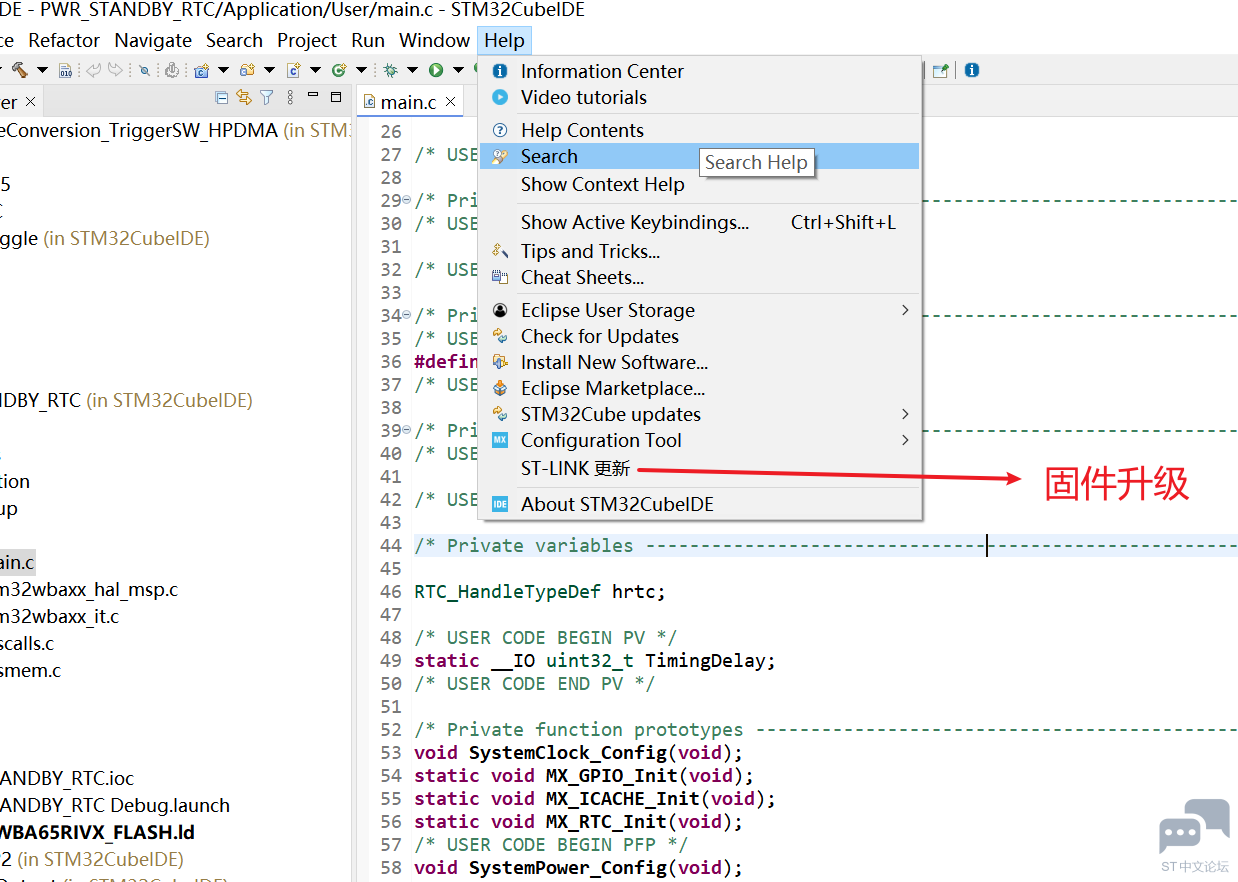This screenshot has height=882, width=1238.
Task: Select the ST-LINK 更新 menu entry
Action: tap(575, 469)
